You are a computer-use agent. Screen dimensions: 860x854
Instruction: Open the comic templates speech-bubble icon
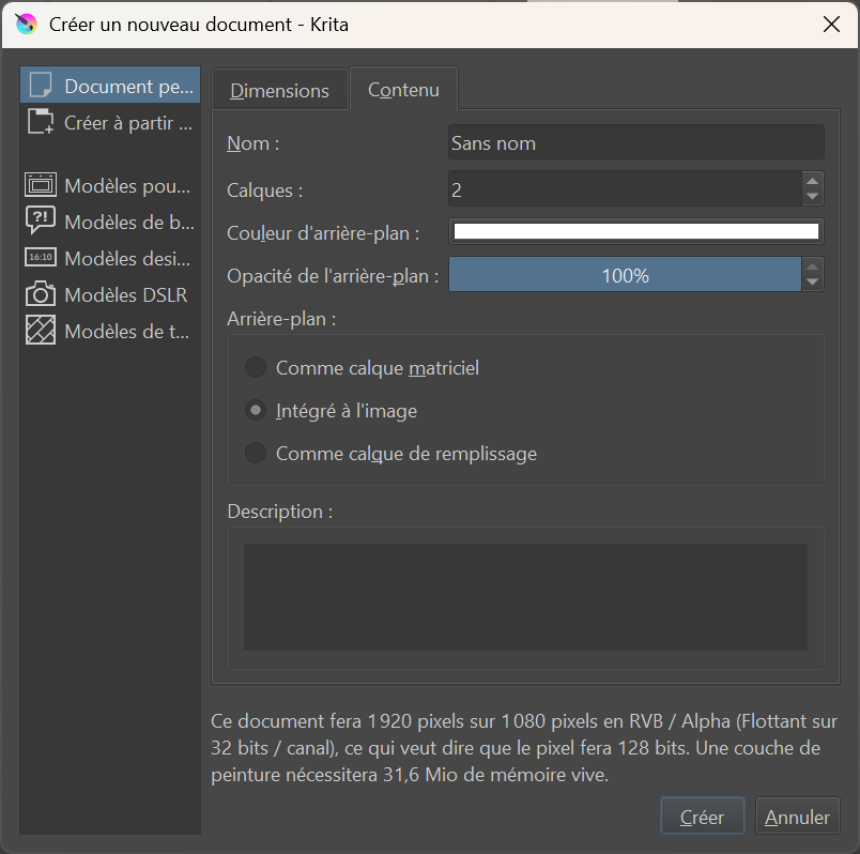tap(41, 221)
